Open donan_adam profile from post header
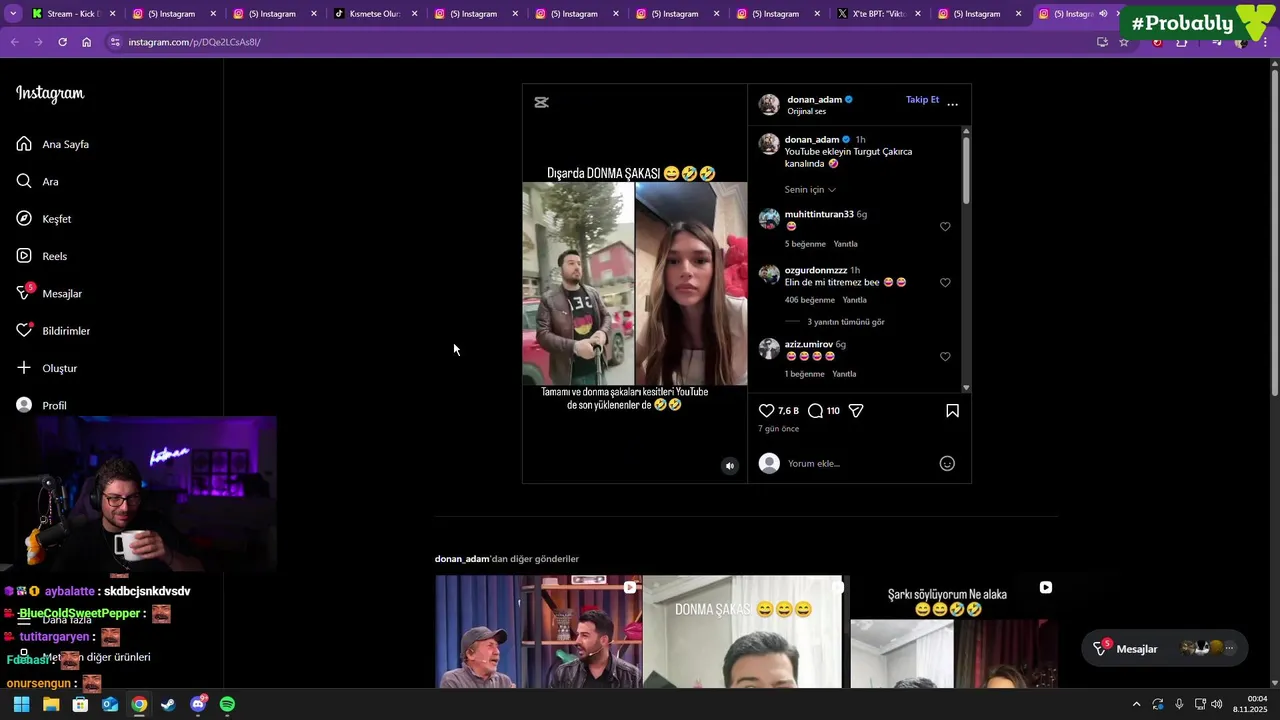1280x720 pixels. (x=814, y=100)
